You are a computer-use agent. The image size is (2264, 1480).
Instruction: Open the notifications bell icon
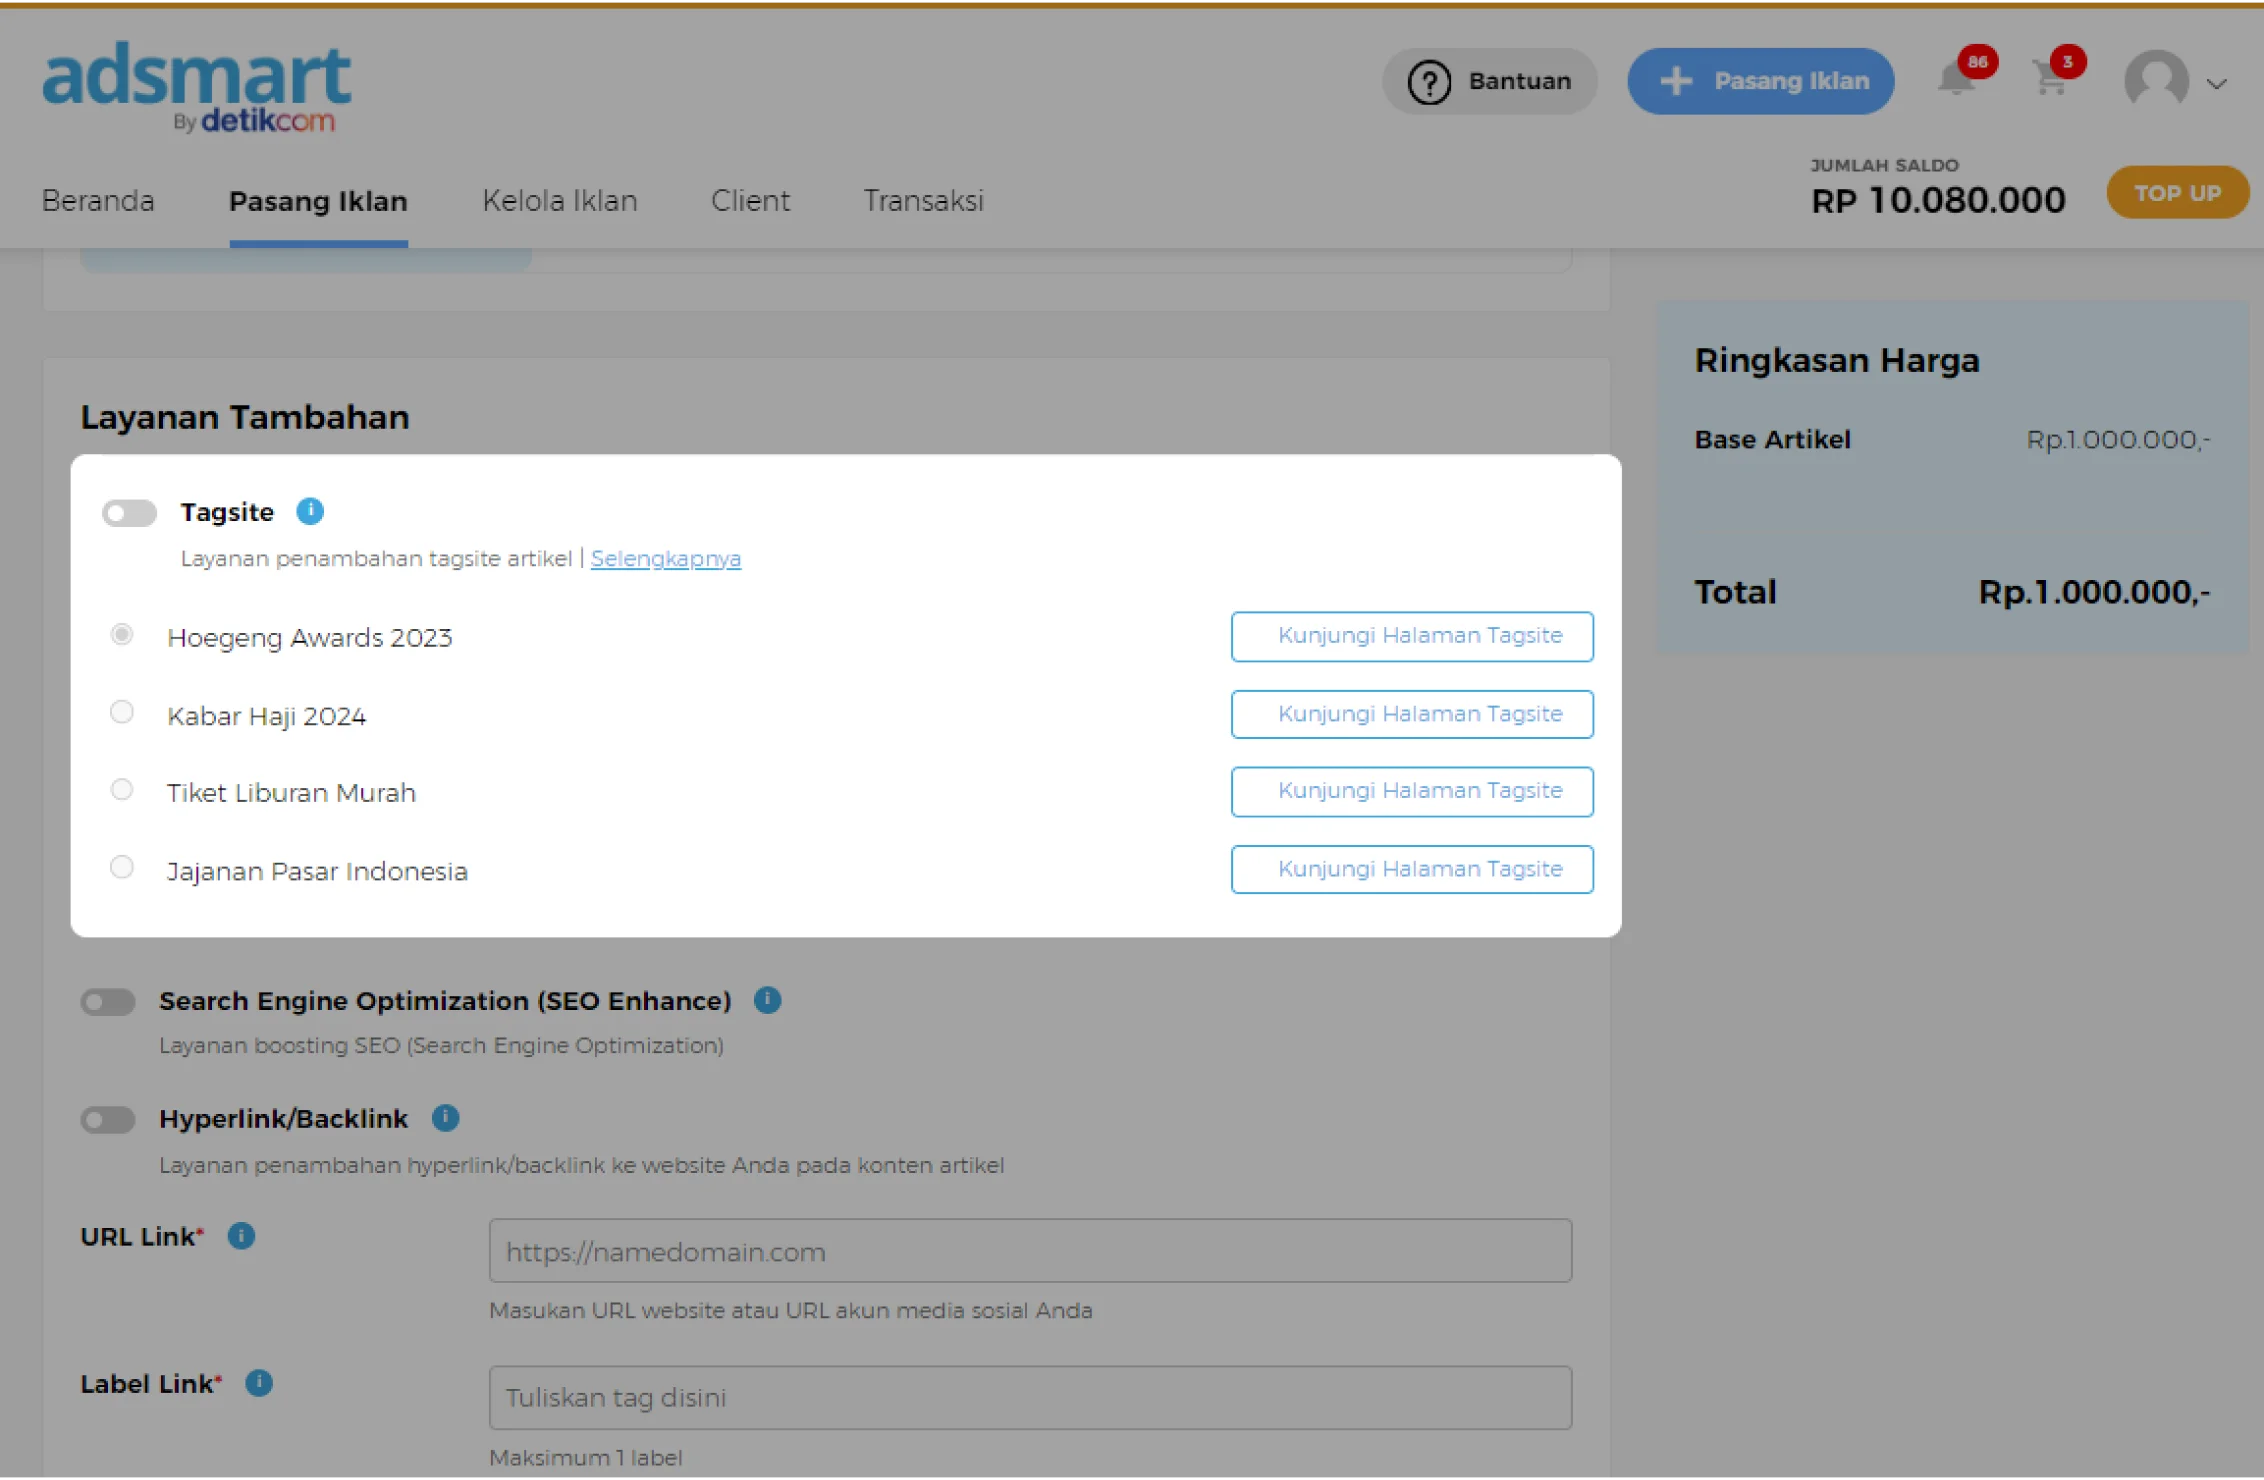[1956, 78]
